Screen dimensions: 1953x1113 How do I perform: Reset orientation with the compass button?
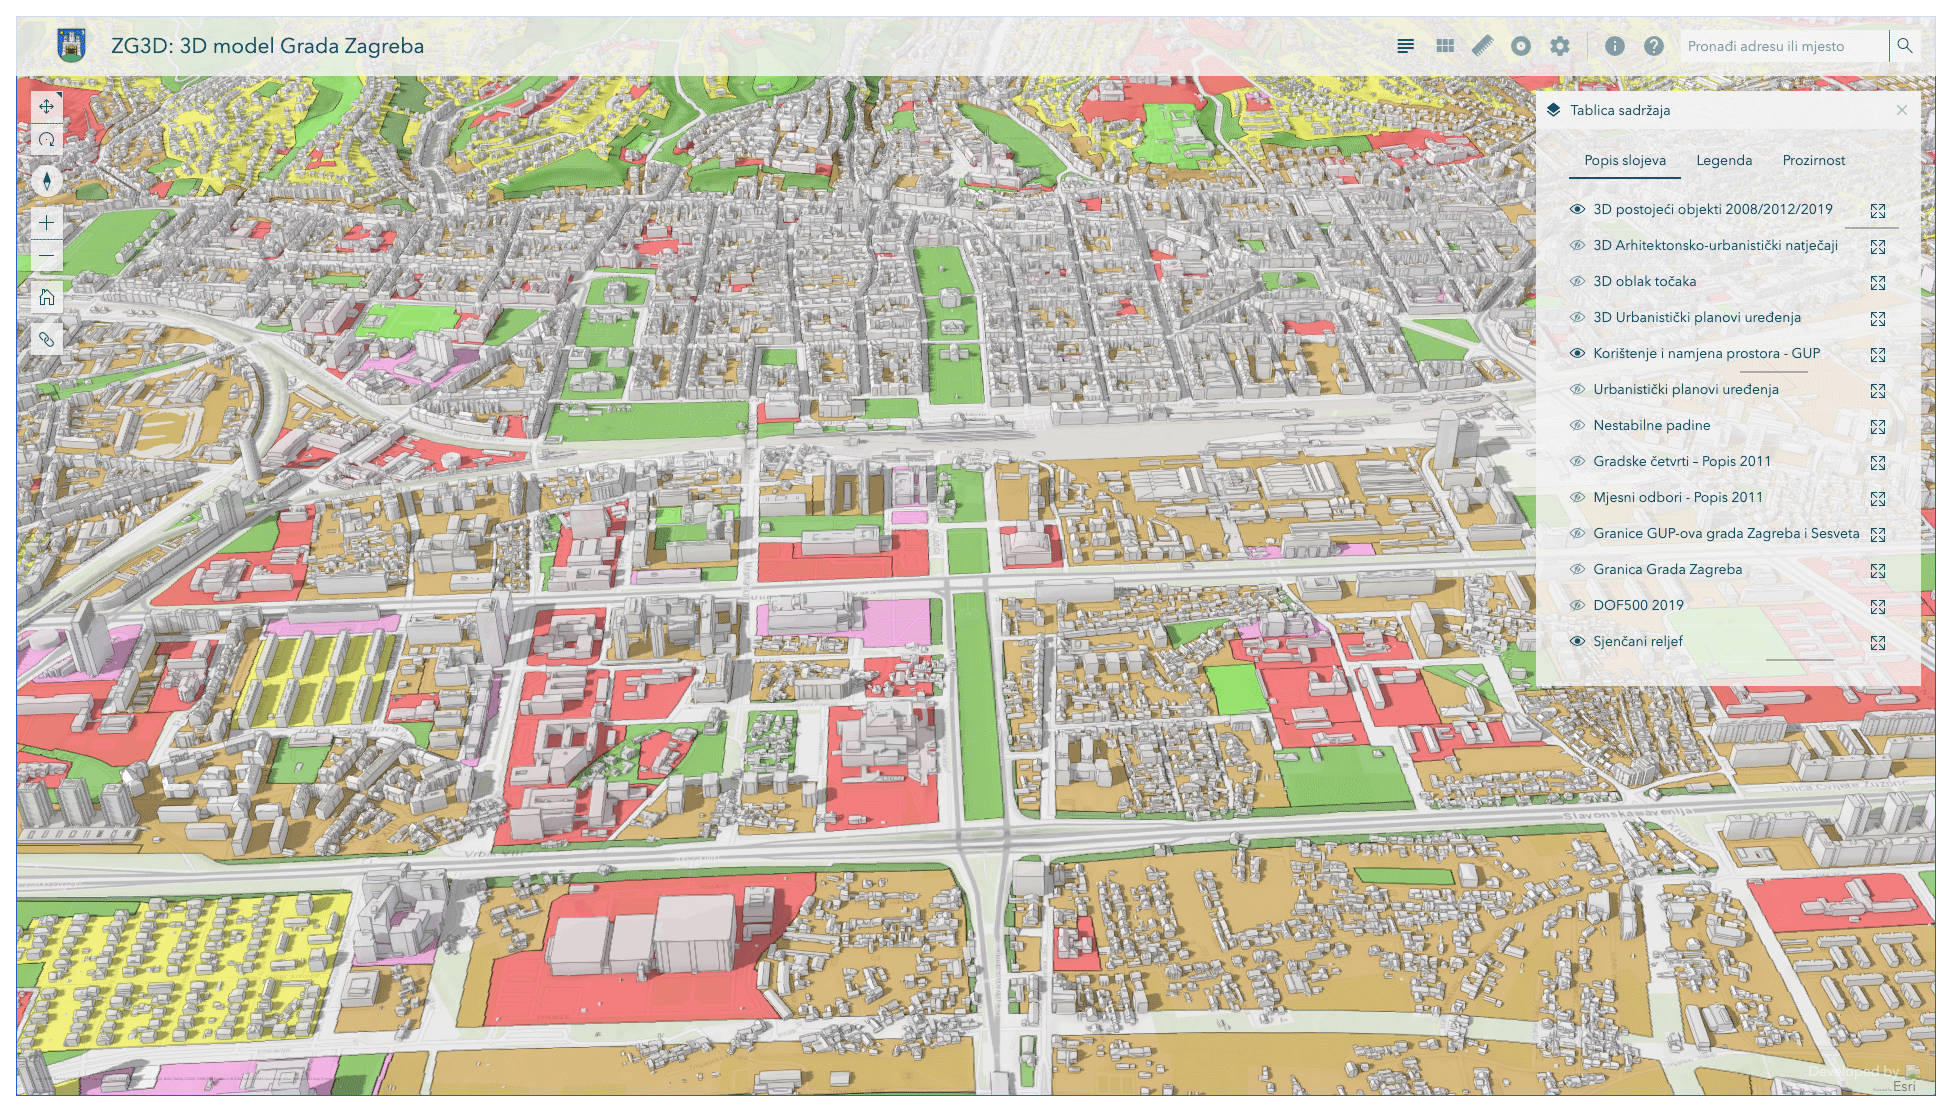[x=46, y=180]
